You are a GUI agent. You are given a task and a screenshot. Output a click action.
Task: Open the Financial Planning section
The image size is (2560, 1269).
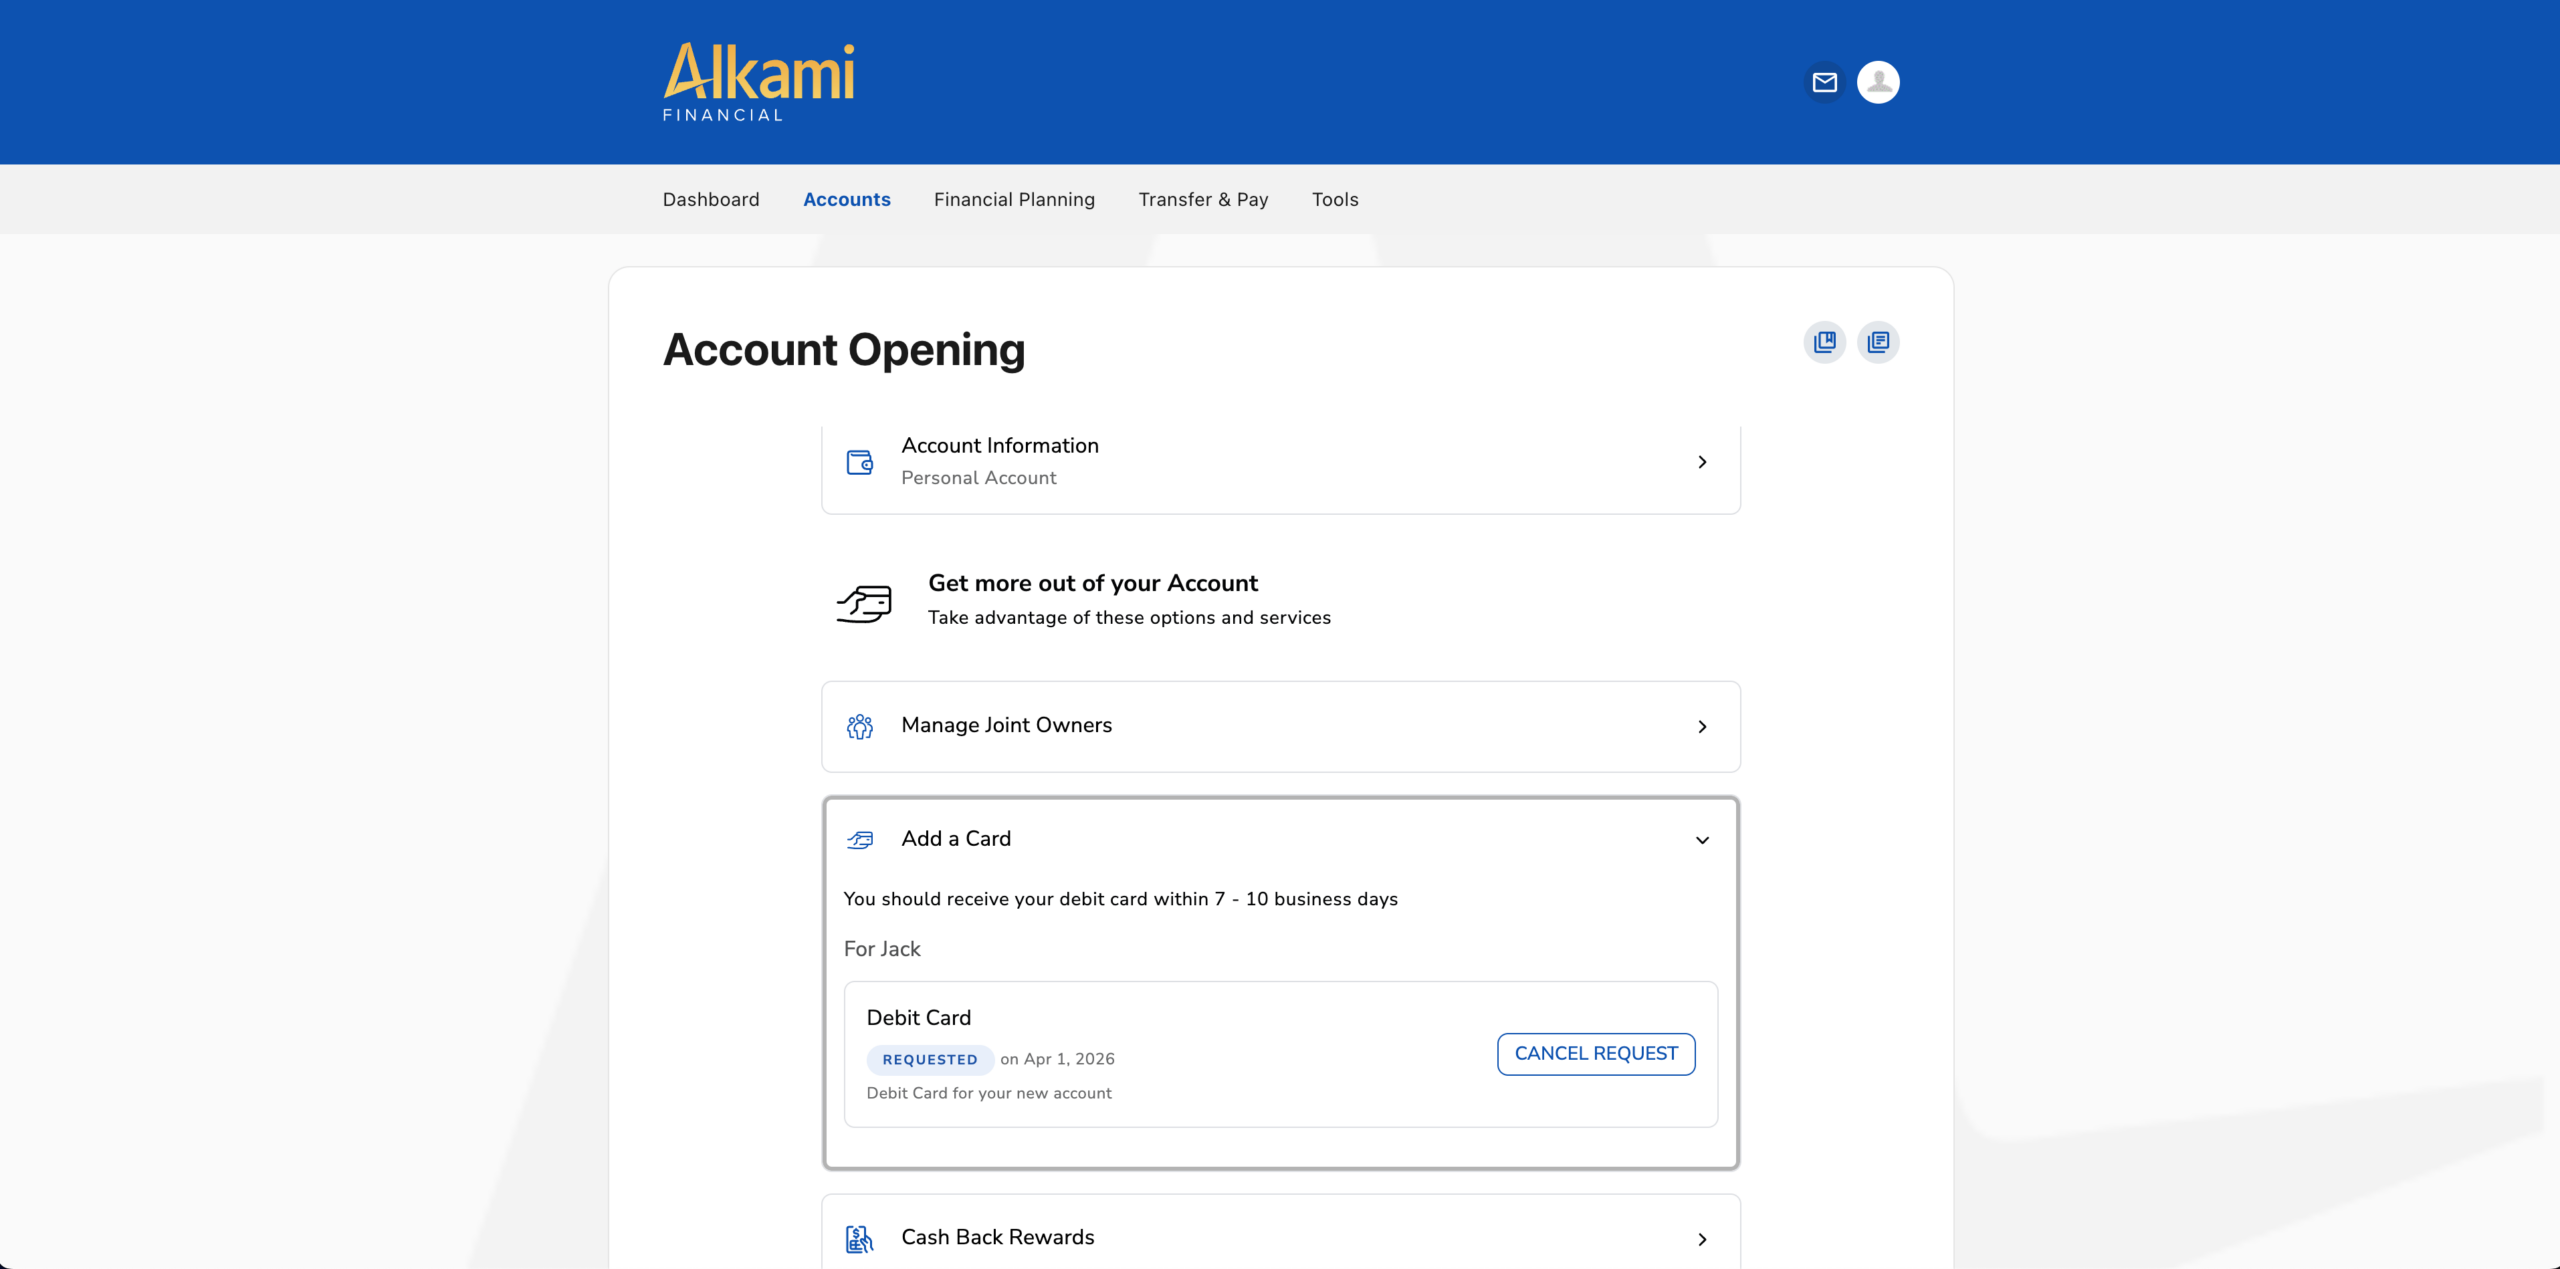1014,199
